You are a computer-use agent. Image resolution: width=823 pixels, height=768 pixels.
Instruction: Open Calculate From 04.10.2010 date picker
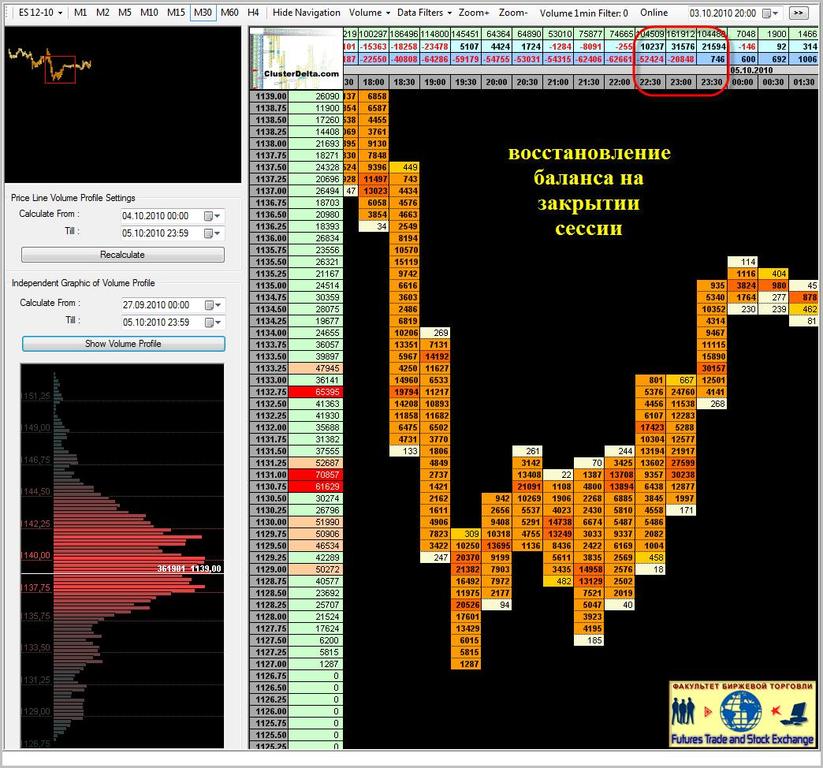213,216
